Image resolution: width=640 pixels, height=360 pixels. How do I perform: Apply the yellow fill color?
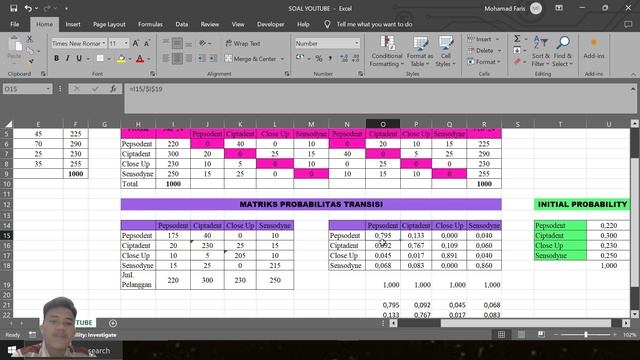click(121, 59)
